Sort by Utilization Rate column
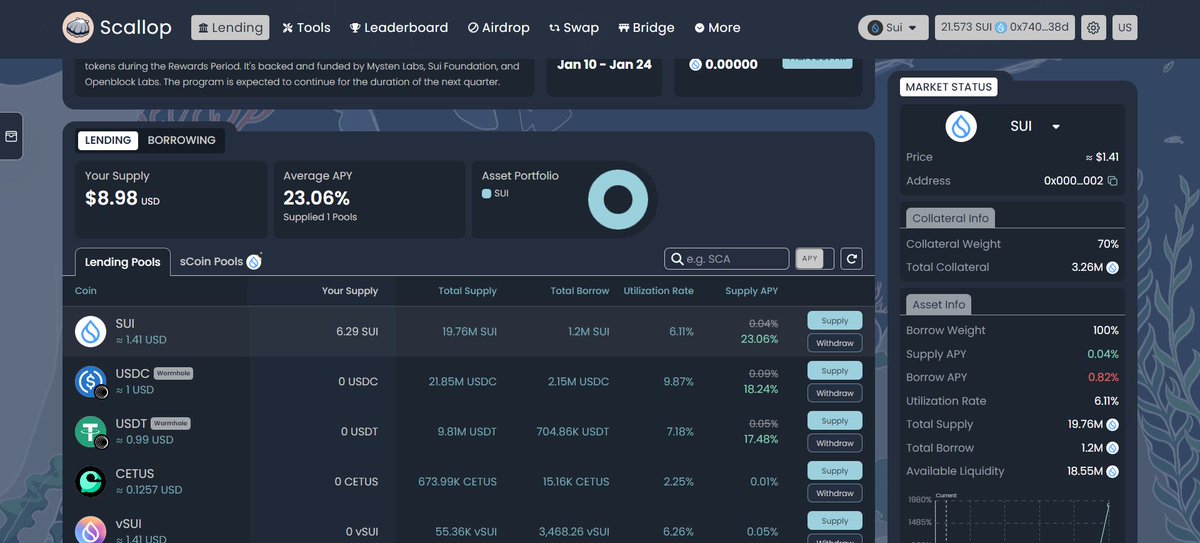Image resolution: width=1200 pixels, height=543 pixels. (658, 291)
